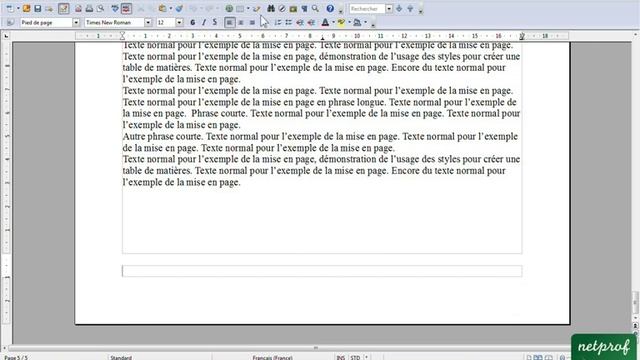This screenshot has width=640, height=360.
Task: Open the Gallery
Action: (293, 9)
